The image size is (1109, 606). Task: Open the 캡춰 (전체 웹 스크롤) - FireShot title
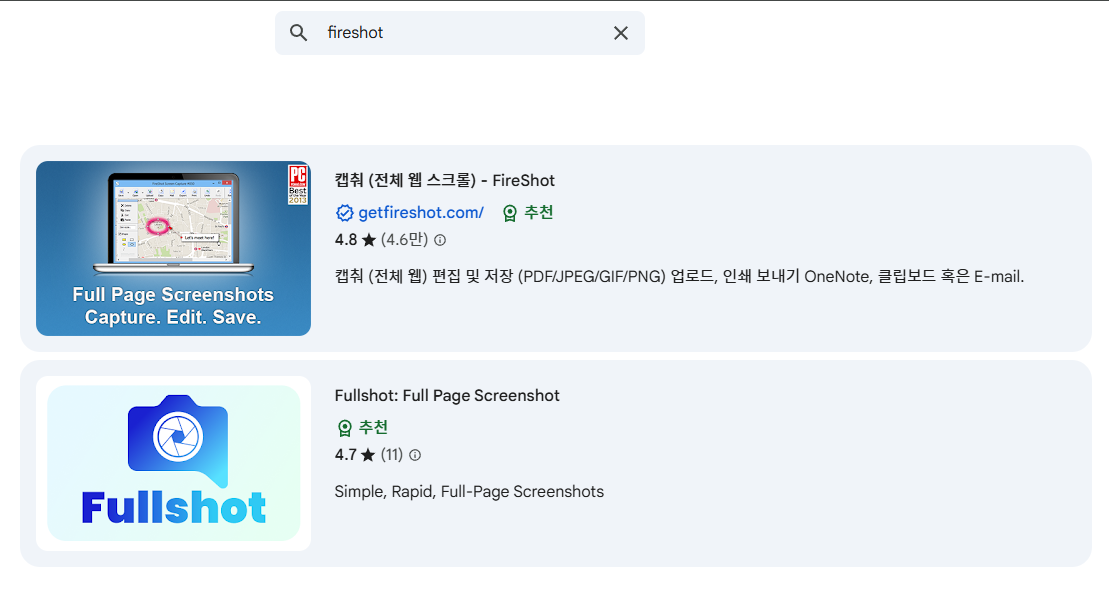445,180
